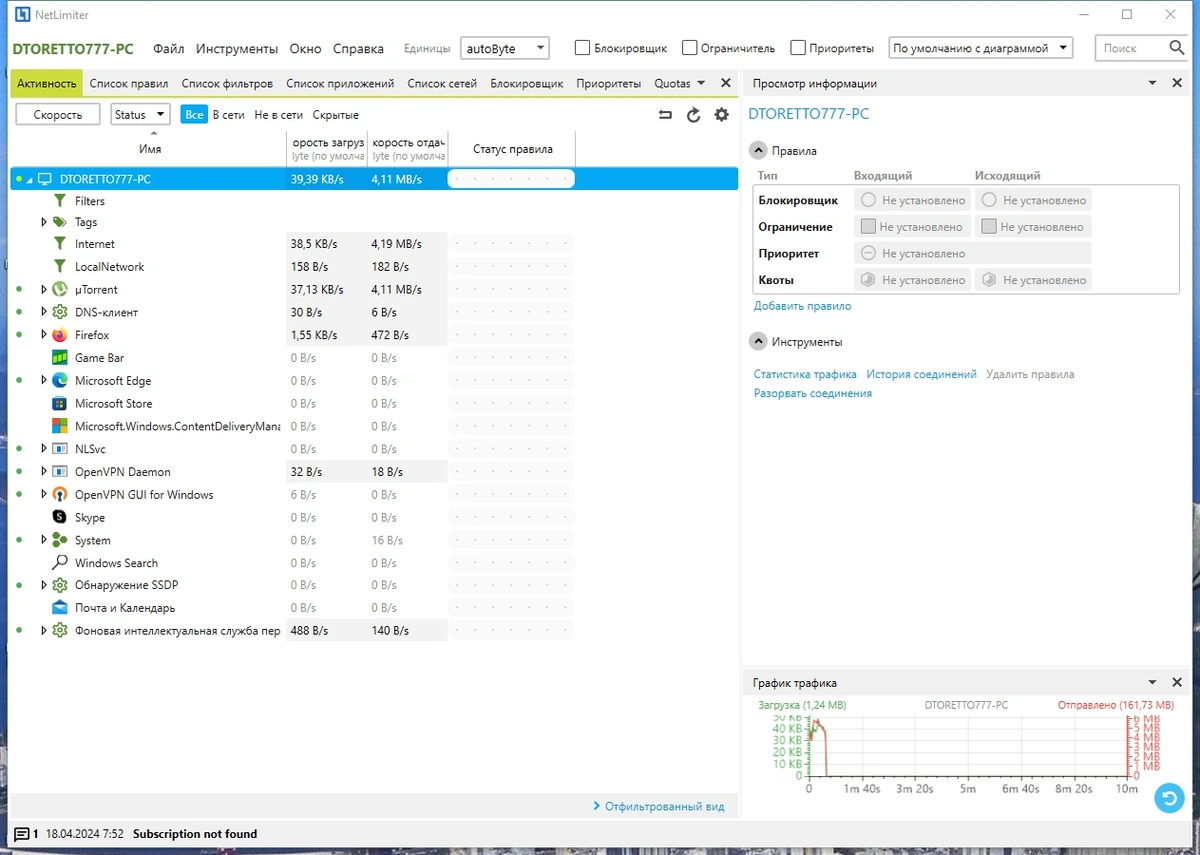Select incoming Блокировщик rule radio button

[868, 200]
